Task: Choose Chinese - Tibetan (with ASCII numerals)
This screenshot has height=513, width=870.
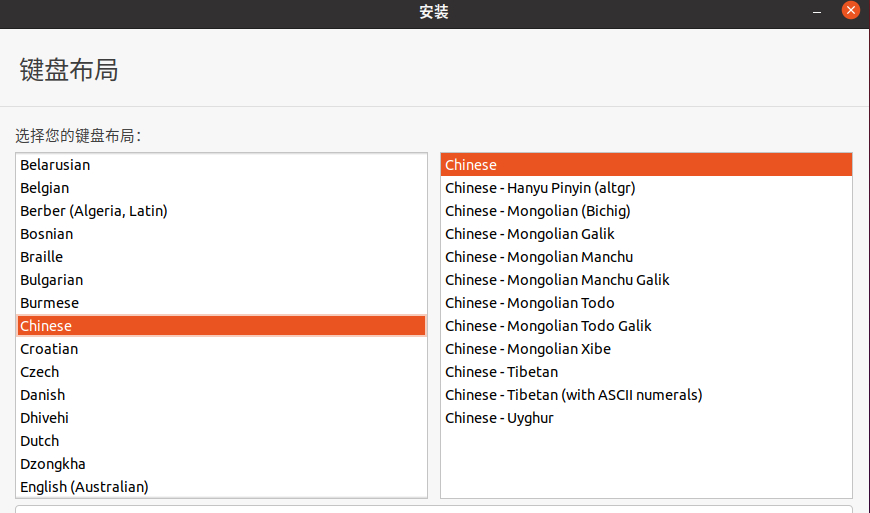Action: pyautogui.click(x=646, y=395)
